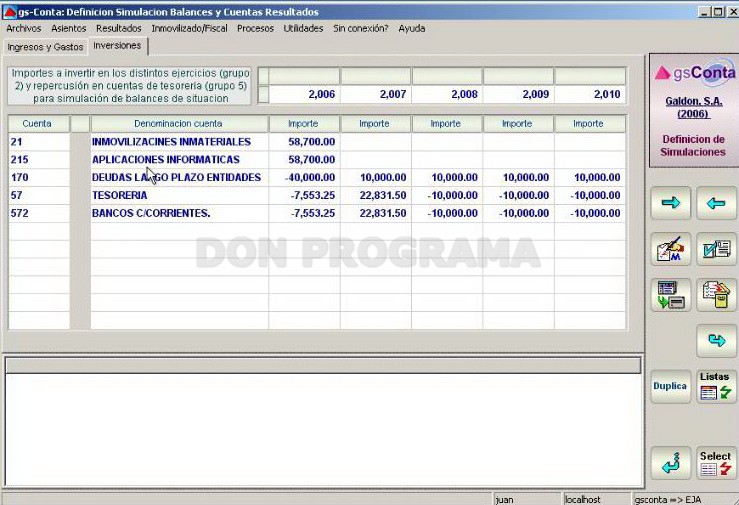Screen dimensions: 739x505
Task: Toggle the small checkbox beside year 2,006
Action: (x=263, y=94)
